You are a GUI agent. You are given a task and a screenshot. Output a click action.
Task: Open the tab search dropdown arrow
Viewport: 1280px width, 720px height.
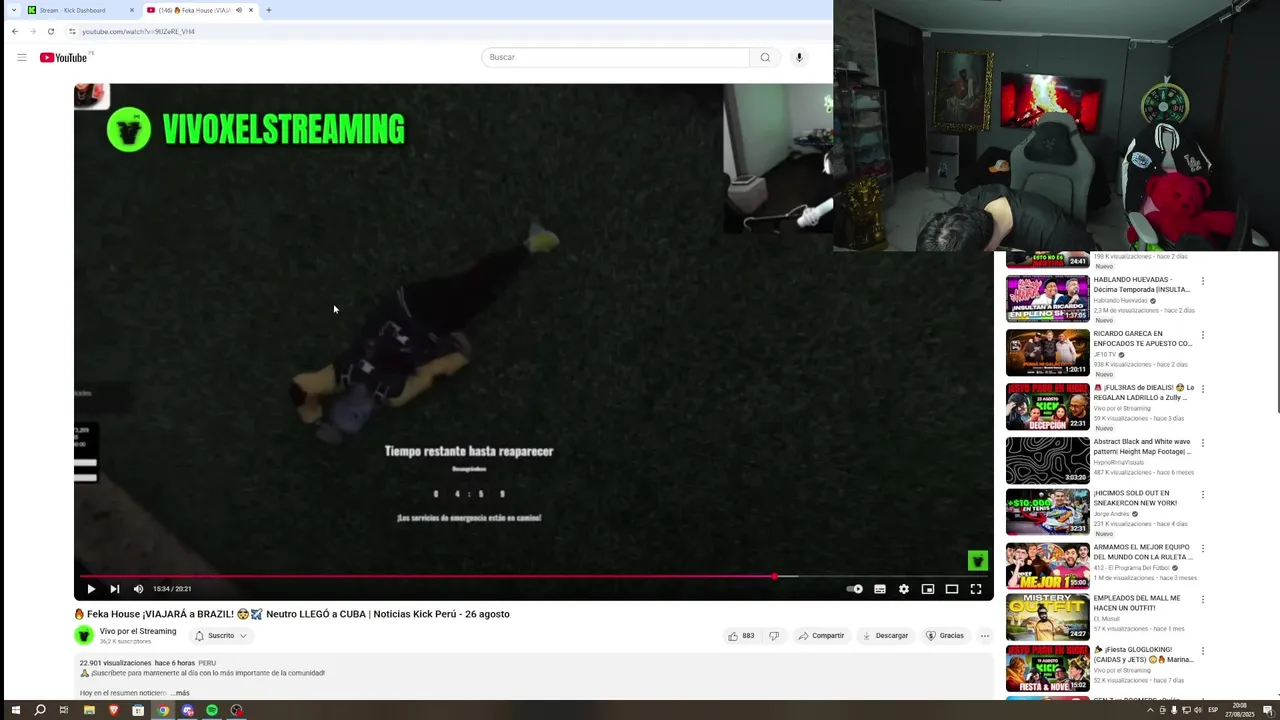click(x=13, y=10)
